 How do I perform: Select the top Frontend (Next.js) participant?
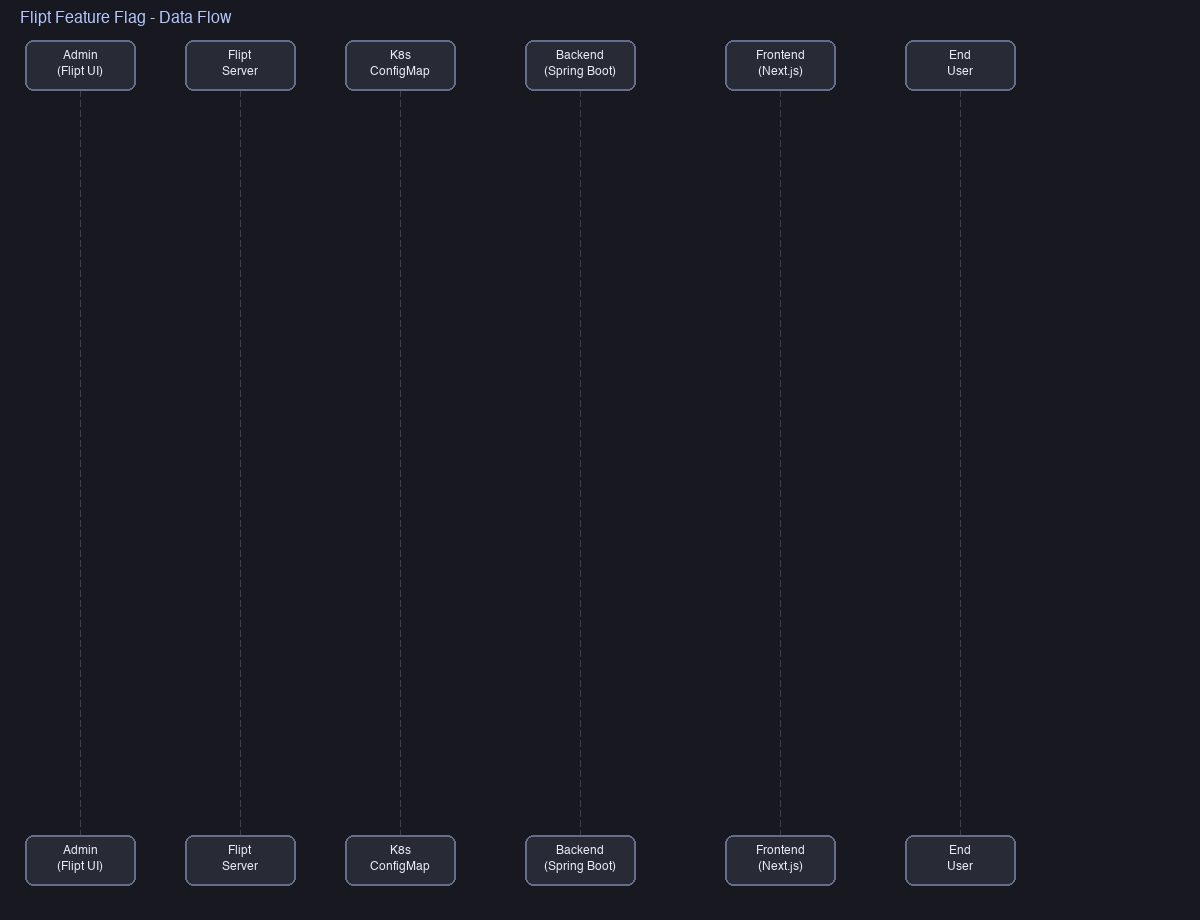[780, 65]
